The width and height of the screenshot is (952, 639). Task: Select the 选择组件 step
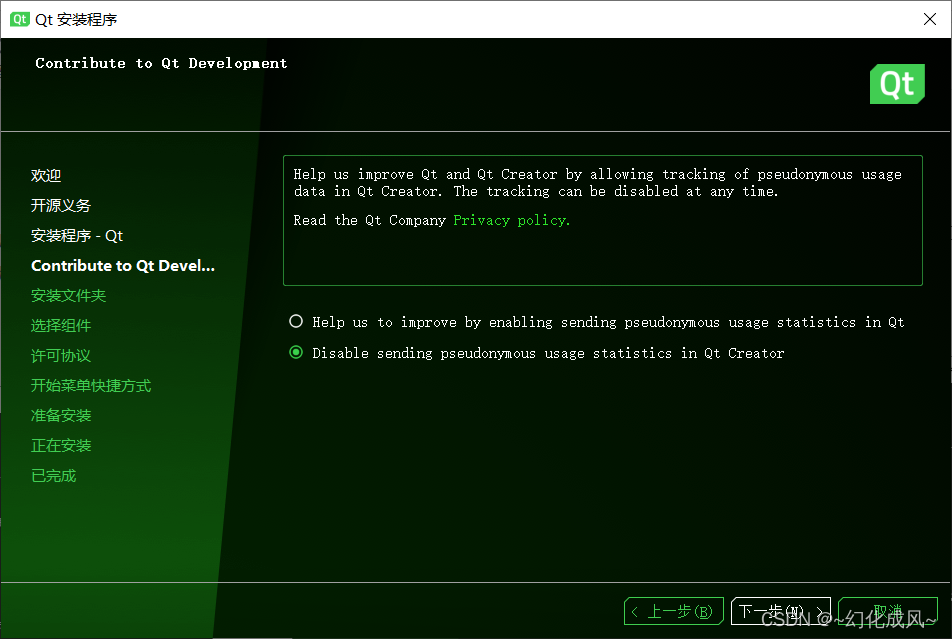[61, 326]
